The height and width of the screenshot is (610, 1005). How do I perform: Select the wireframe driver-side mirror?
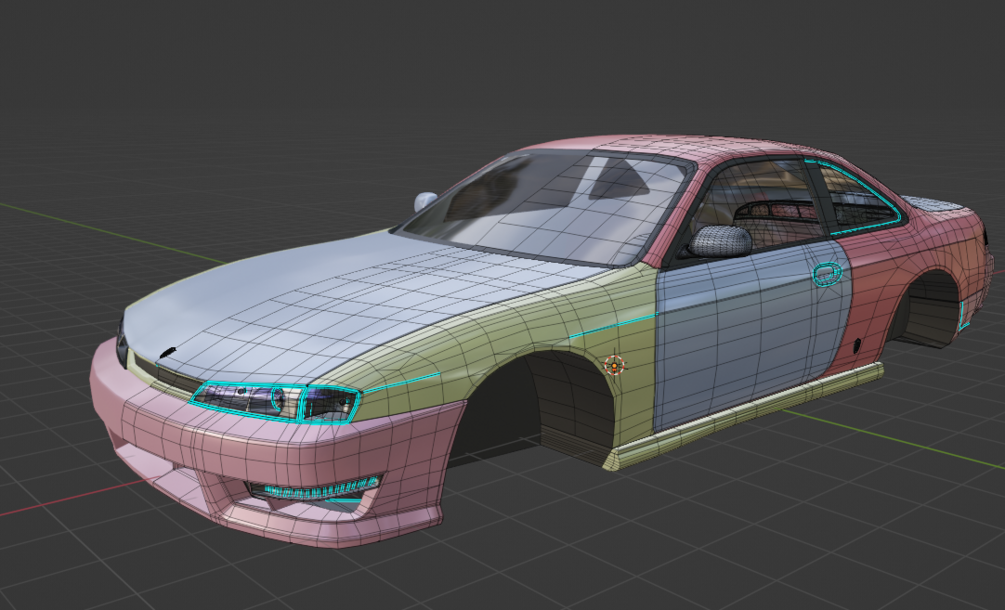719,242
